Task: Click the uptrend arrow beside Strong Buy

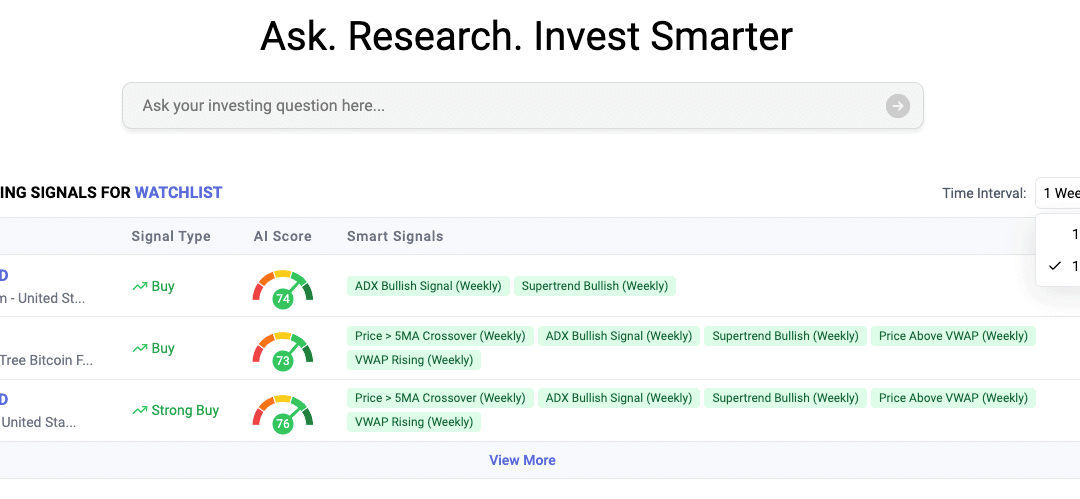Action: pos(139,411)
